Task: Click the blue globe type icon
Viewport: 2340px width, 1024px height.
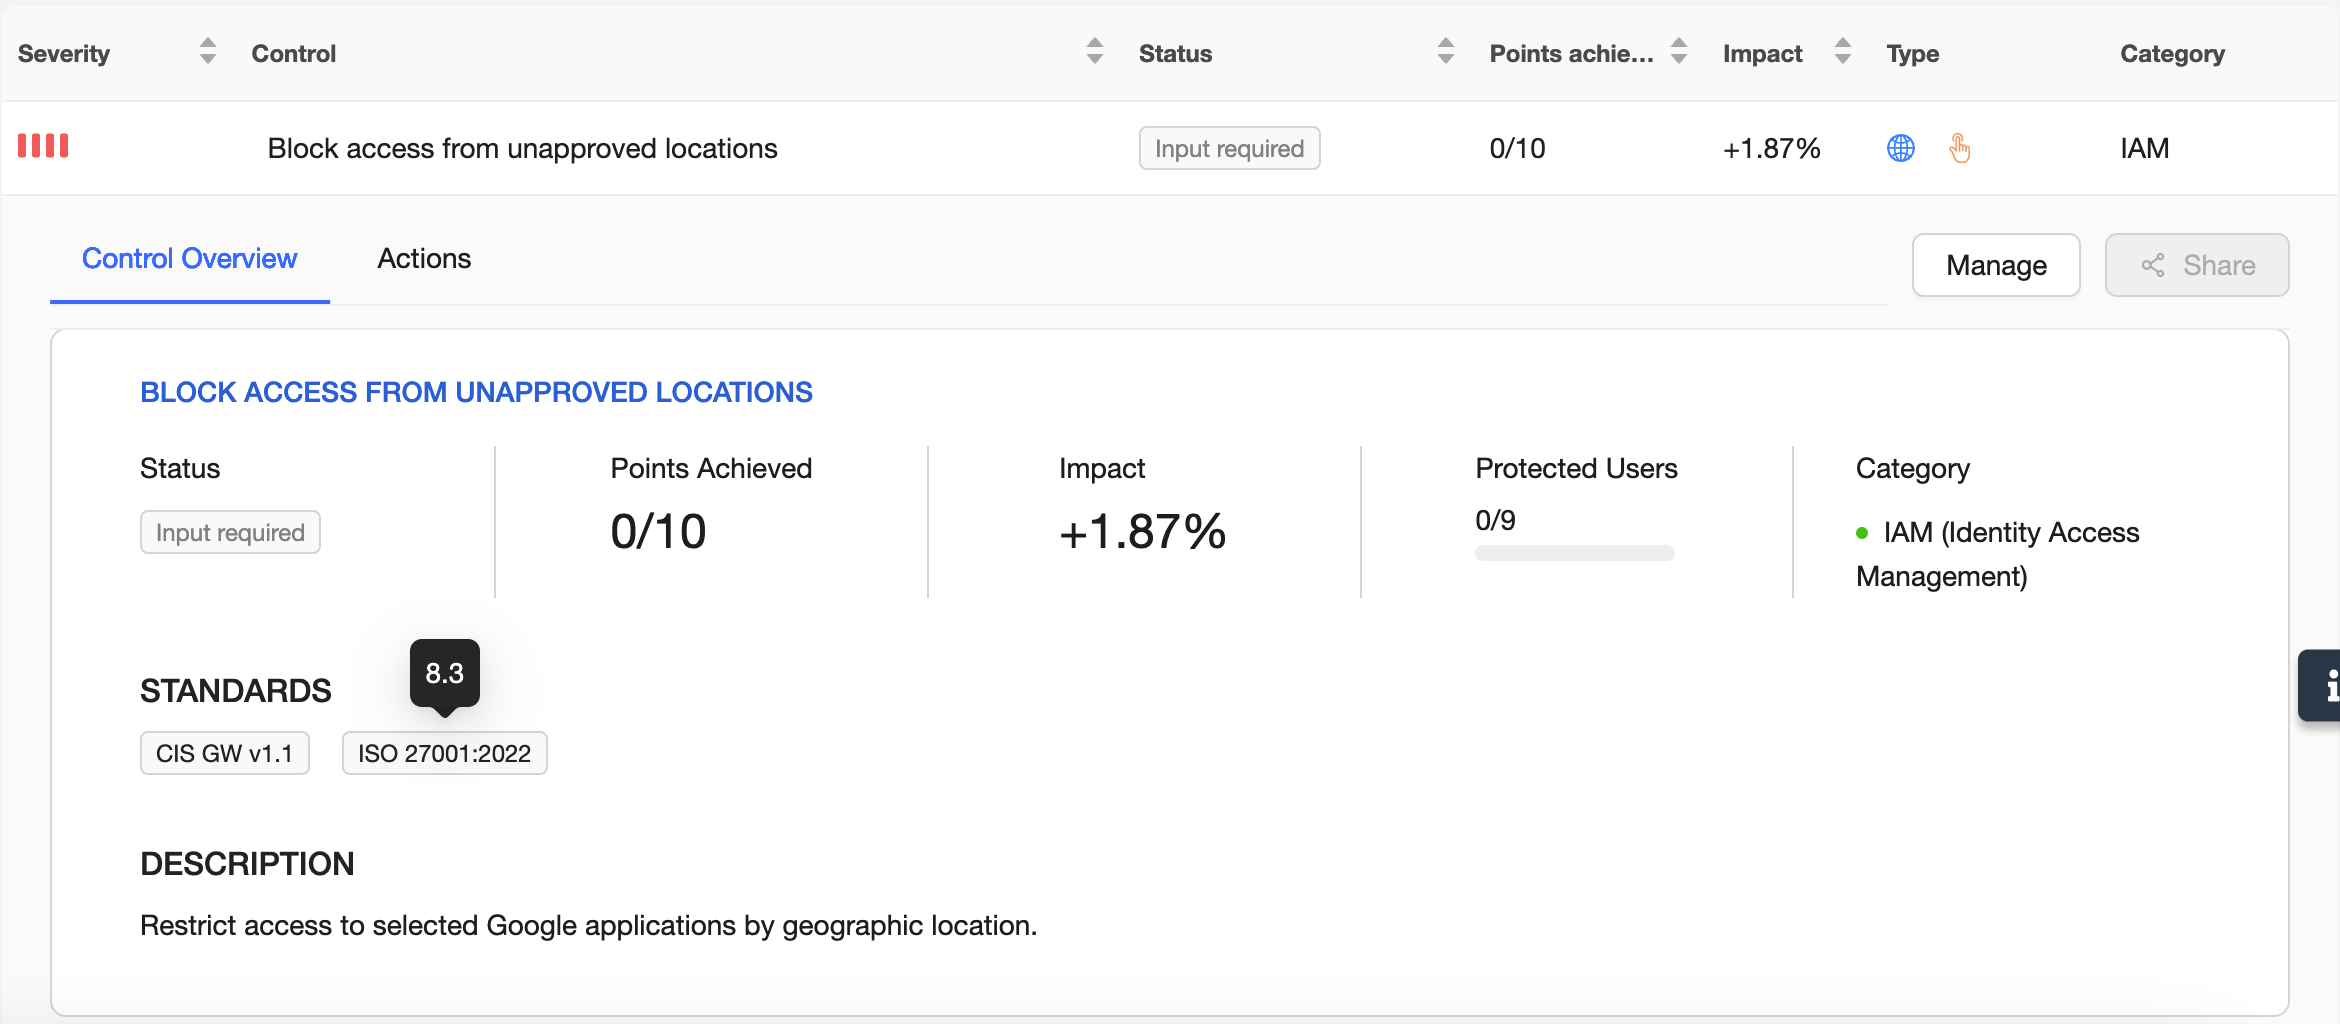Action: coord(1900,148)
